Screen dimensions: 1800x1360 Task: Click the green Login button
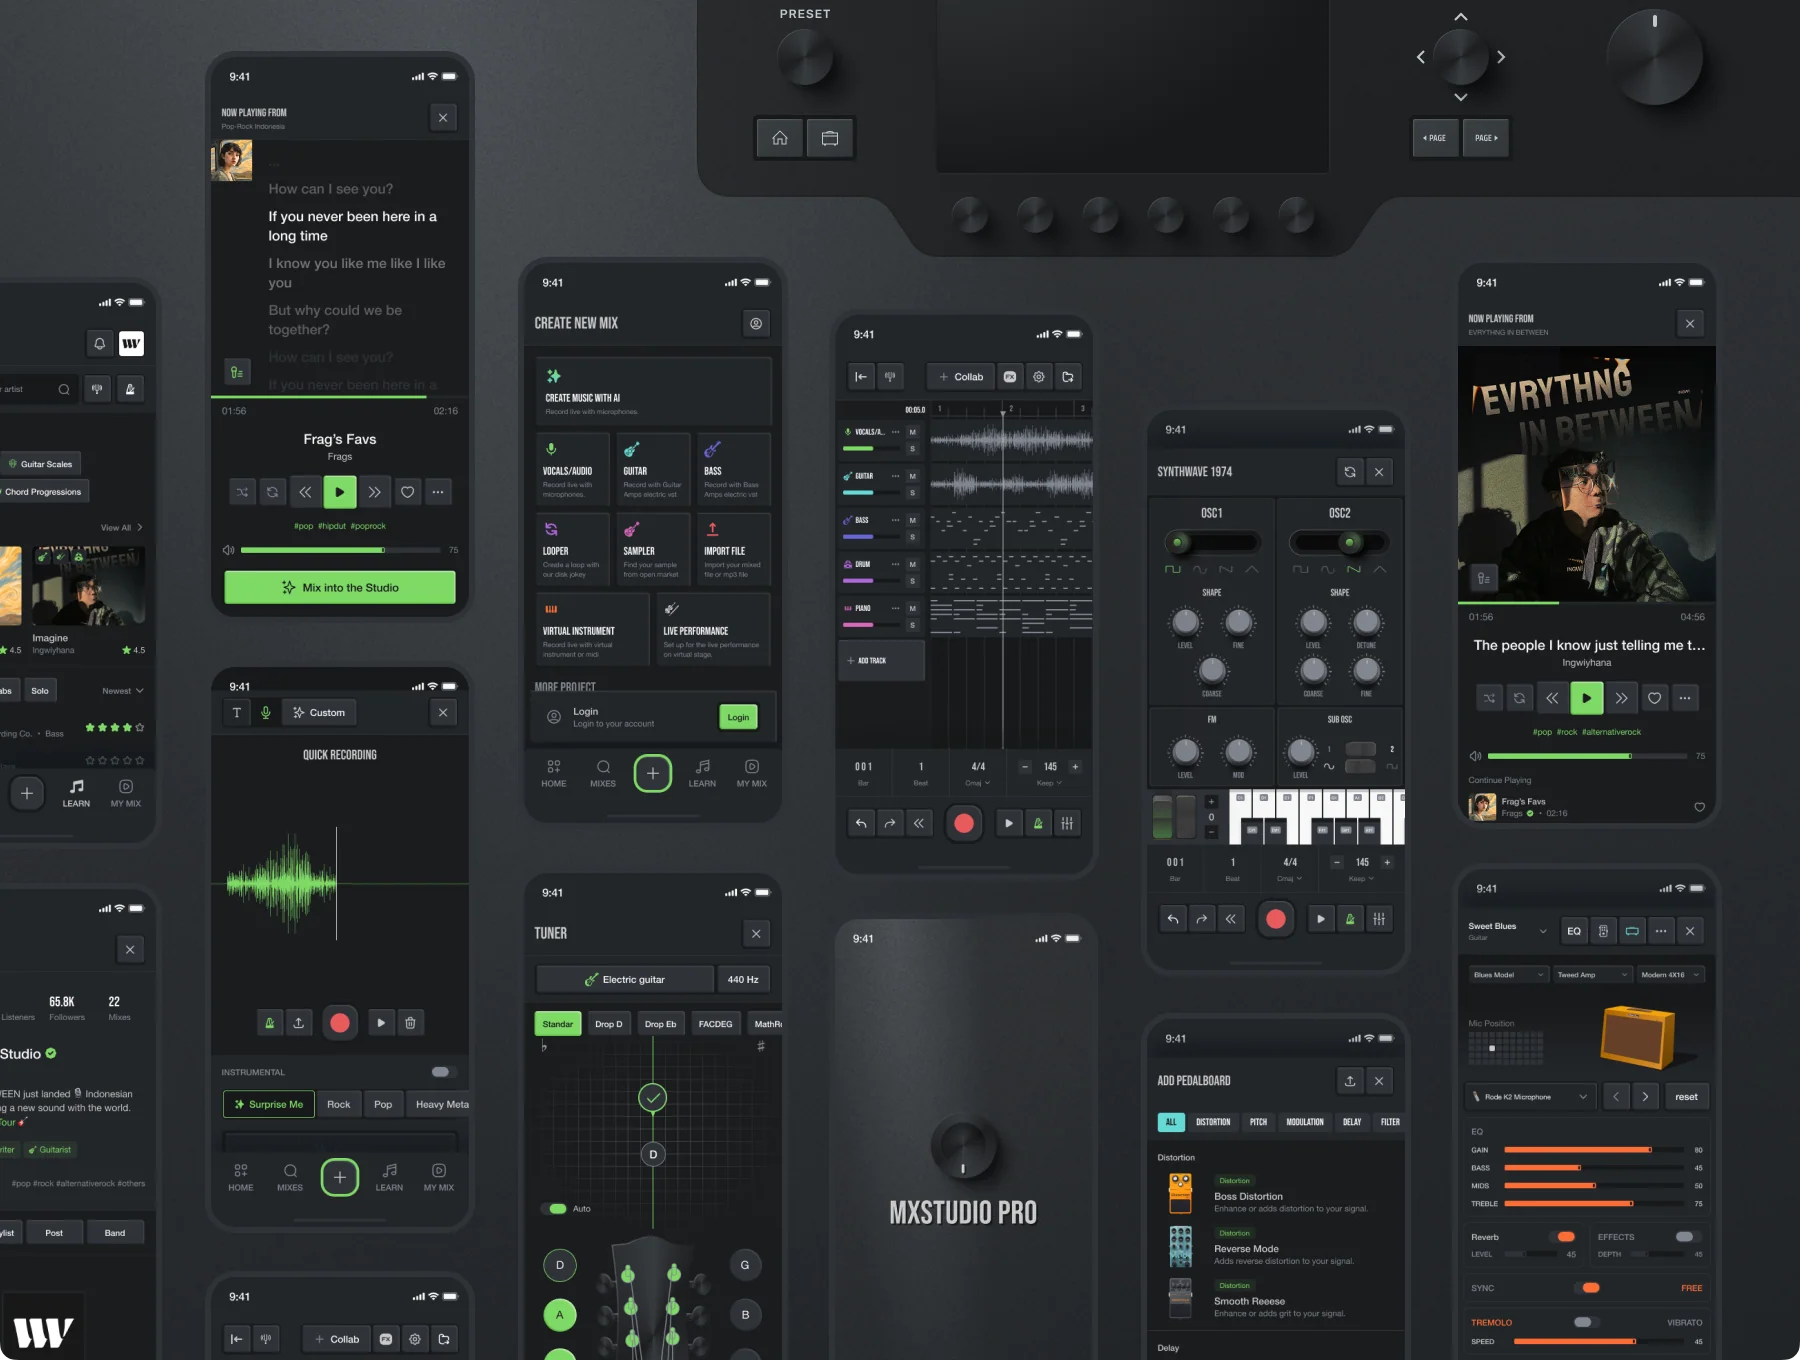[x=738, y=717]
